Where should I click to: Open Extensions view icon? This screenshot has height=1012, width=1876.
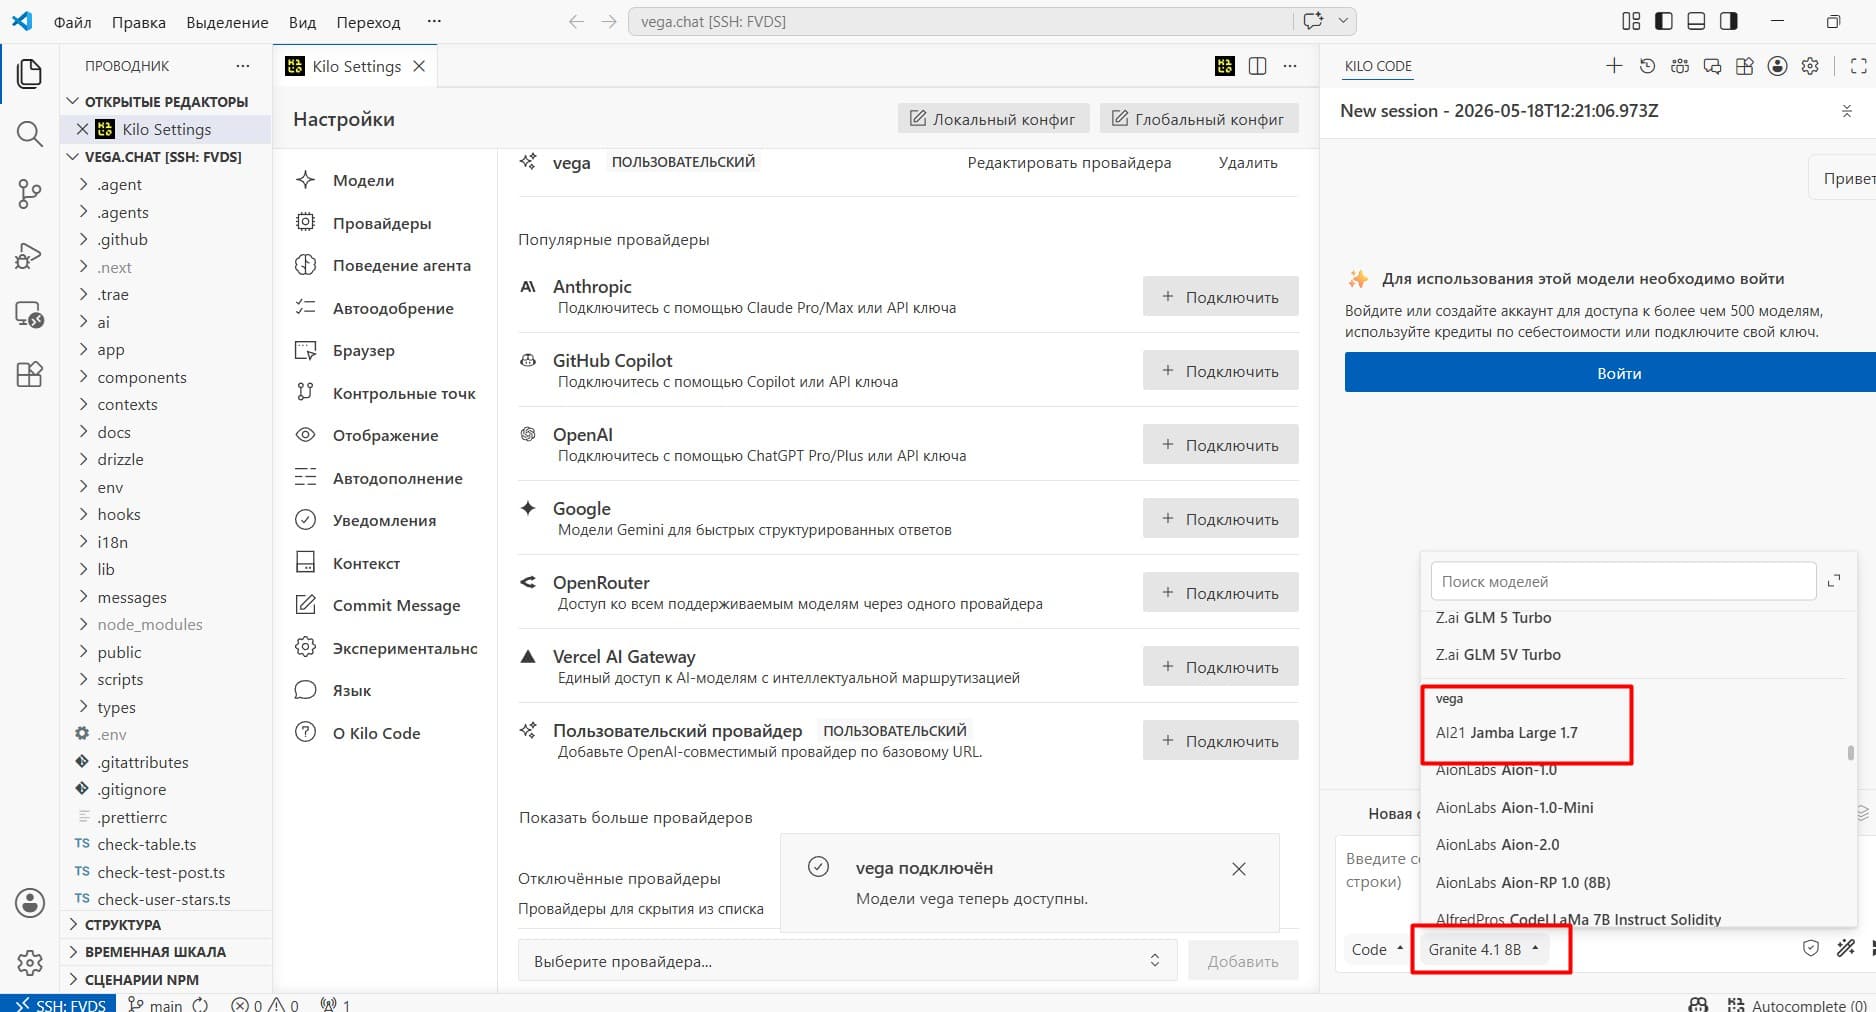pyautogui.click(x=30, y=375)
